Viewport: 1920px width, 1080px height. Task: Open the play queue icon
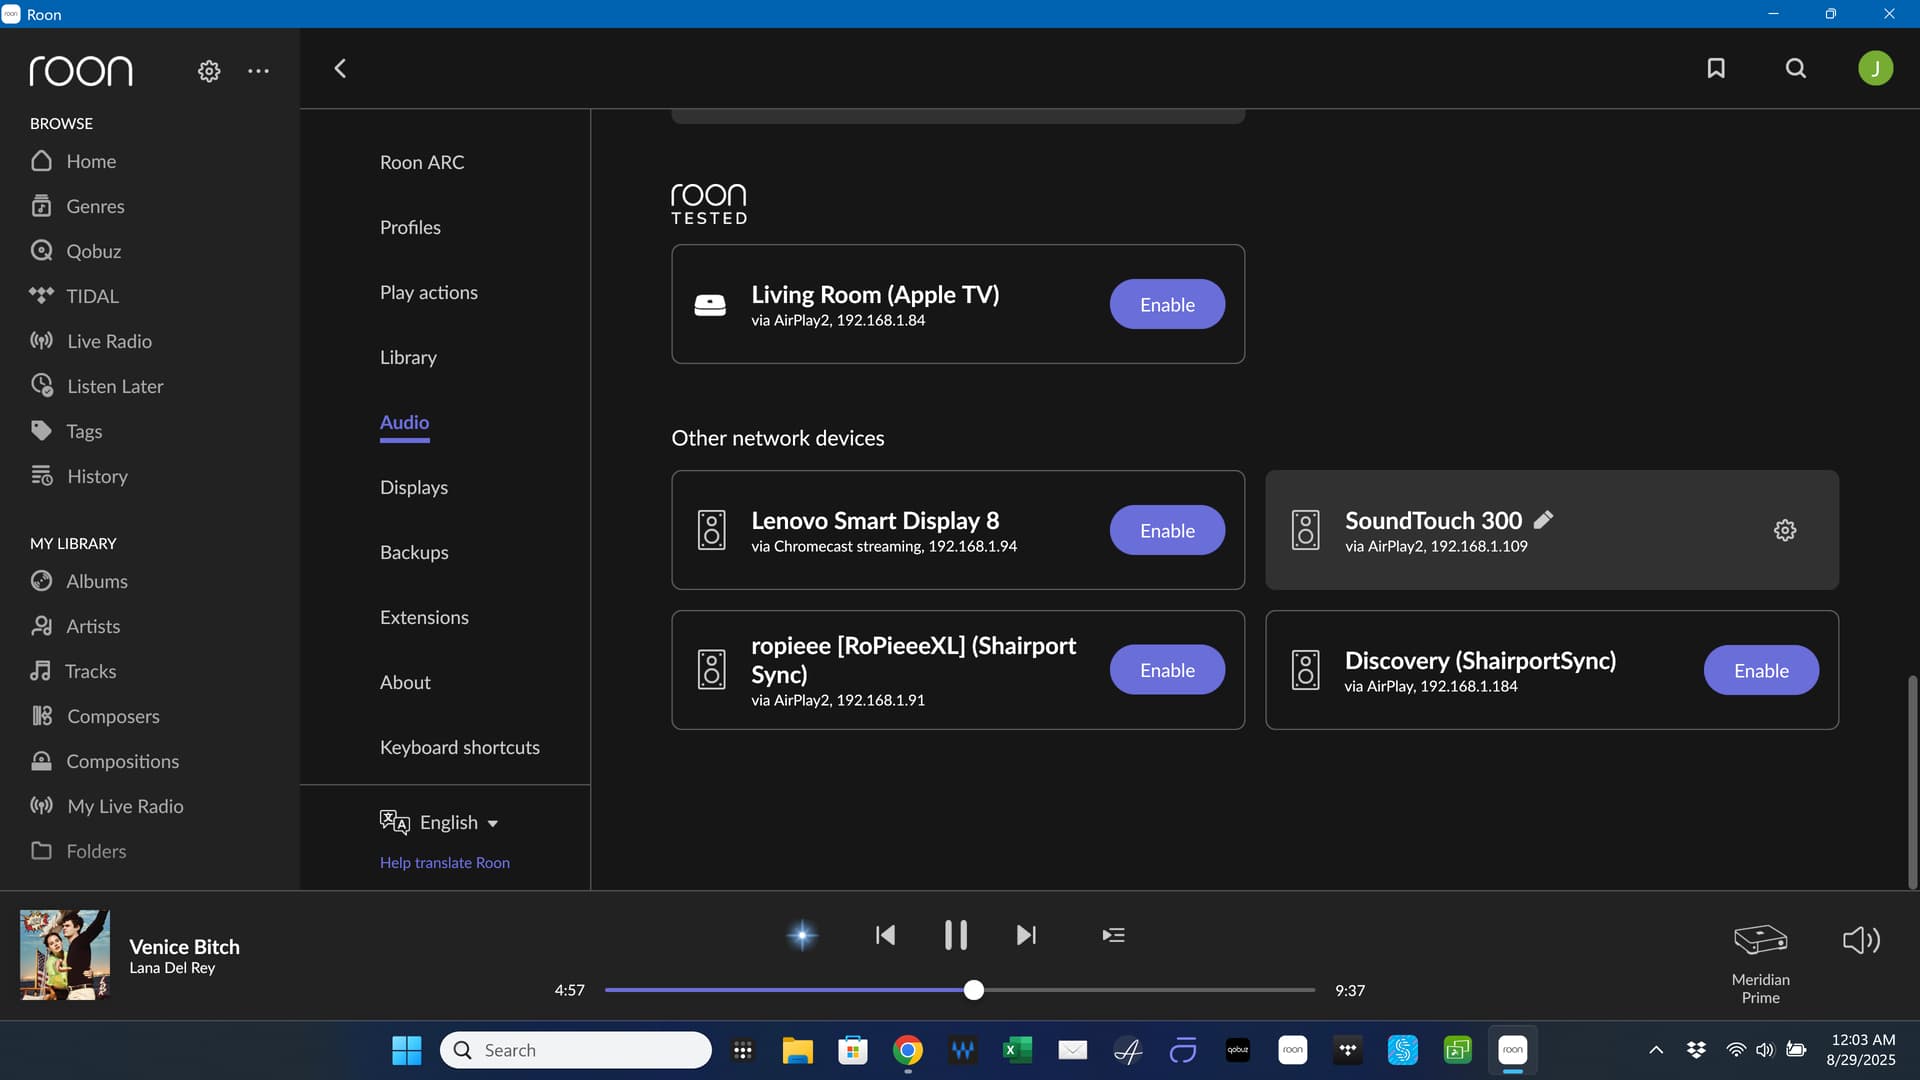click(1113, 935)
